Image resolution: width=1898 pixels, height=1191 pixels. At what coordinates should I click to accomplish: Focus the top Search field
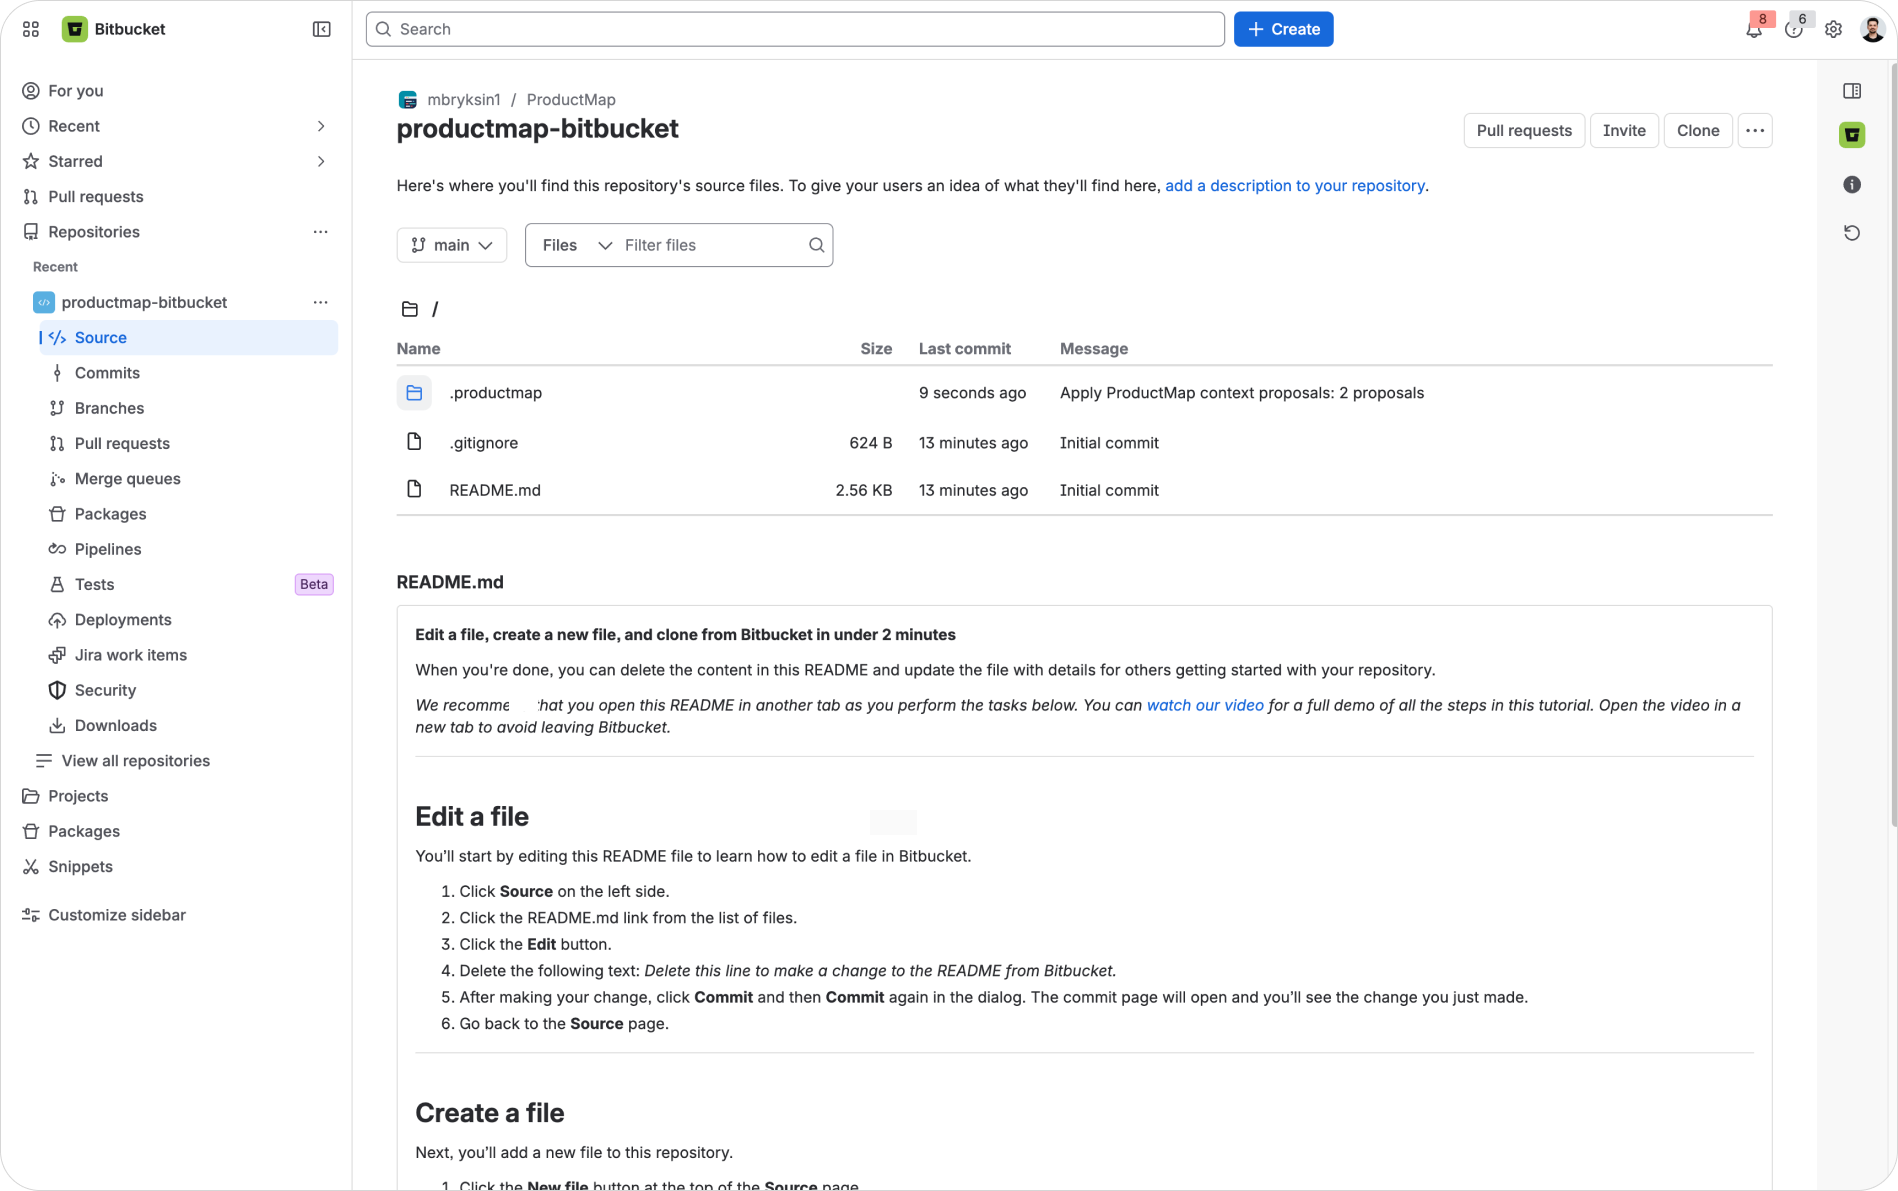click(x=795, y=29)
